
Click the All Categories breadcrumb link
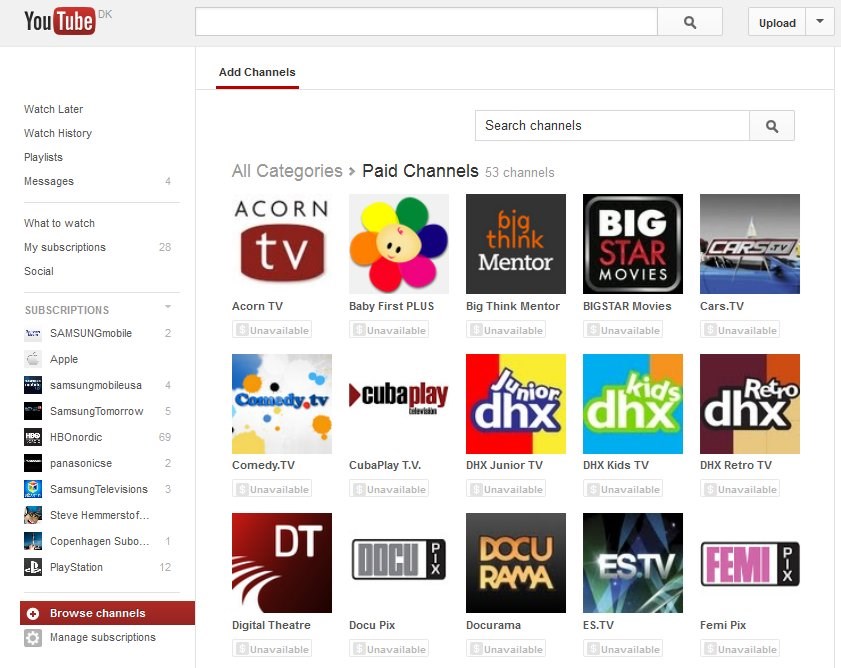(x=287, y=171)
